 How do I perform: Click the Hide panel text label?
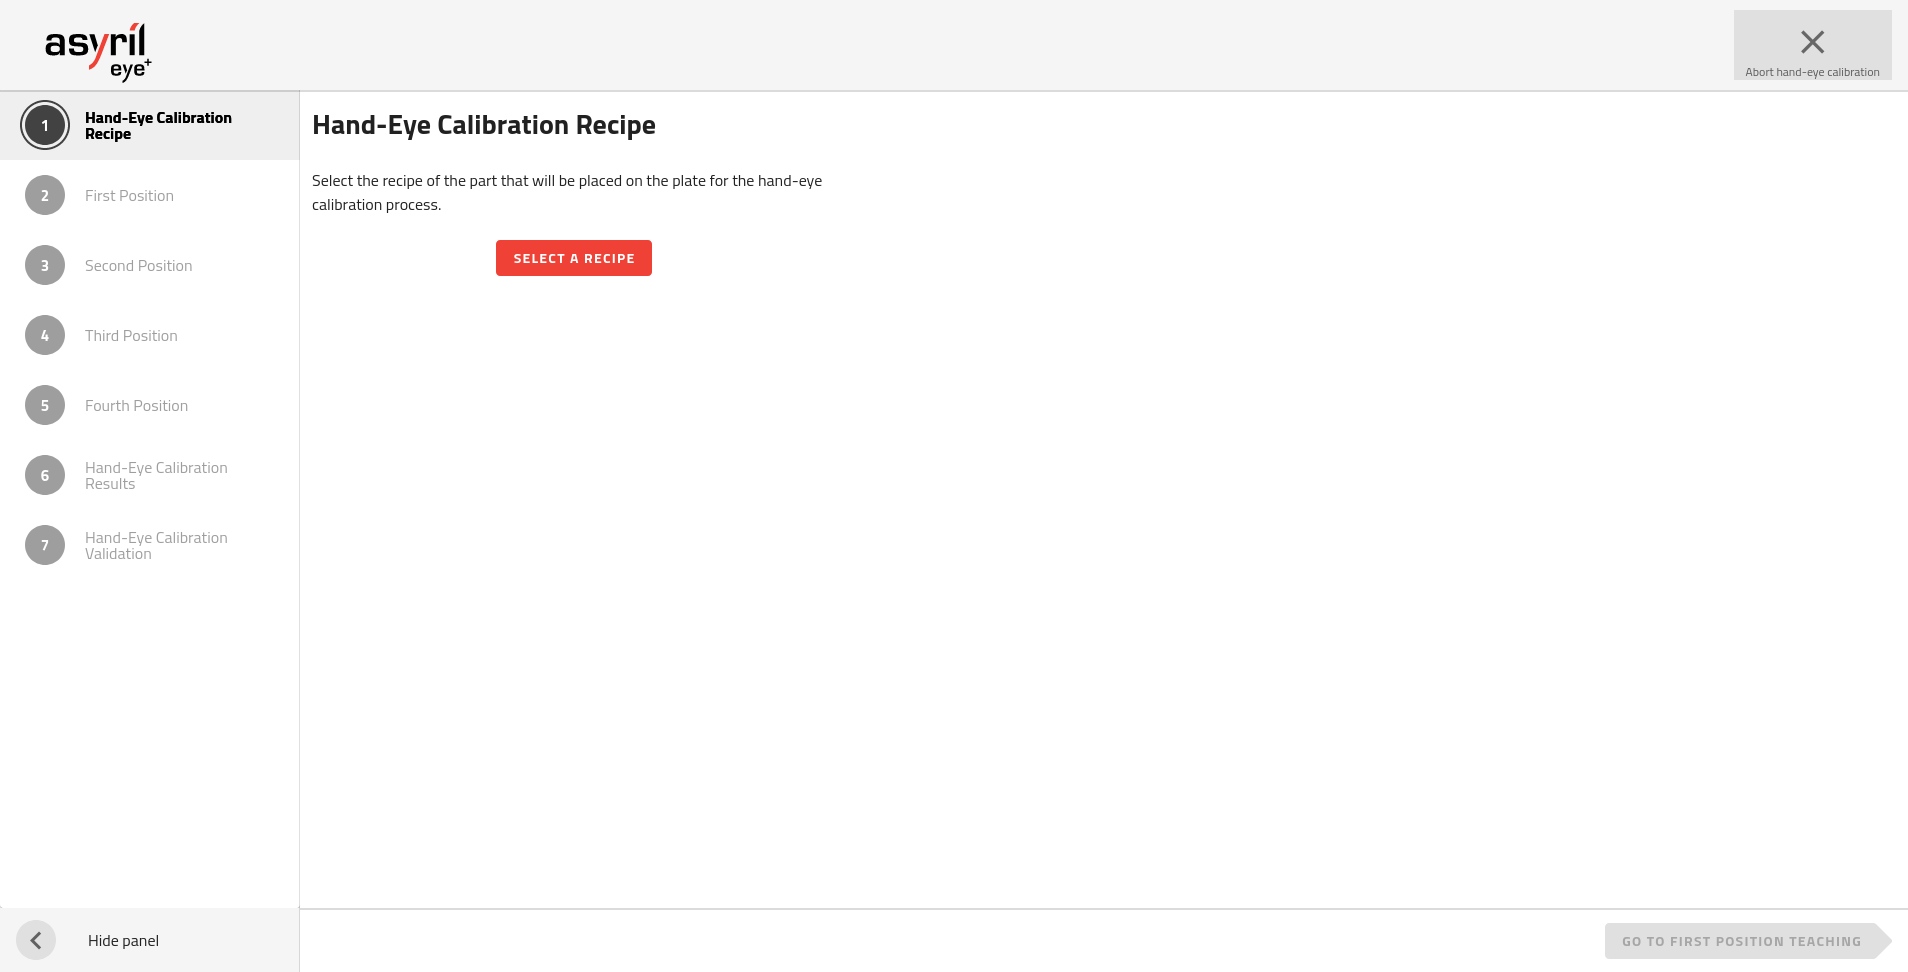pos(123,941)
